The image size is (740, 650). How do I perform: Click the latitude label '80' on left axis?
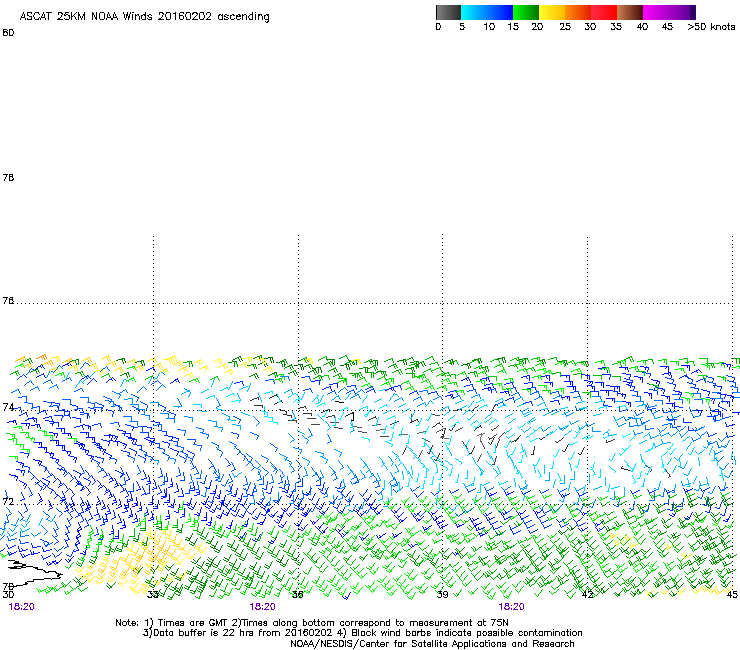(x=8, y=33)
